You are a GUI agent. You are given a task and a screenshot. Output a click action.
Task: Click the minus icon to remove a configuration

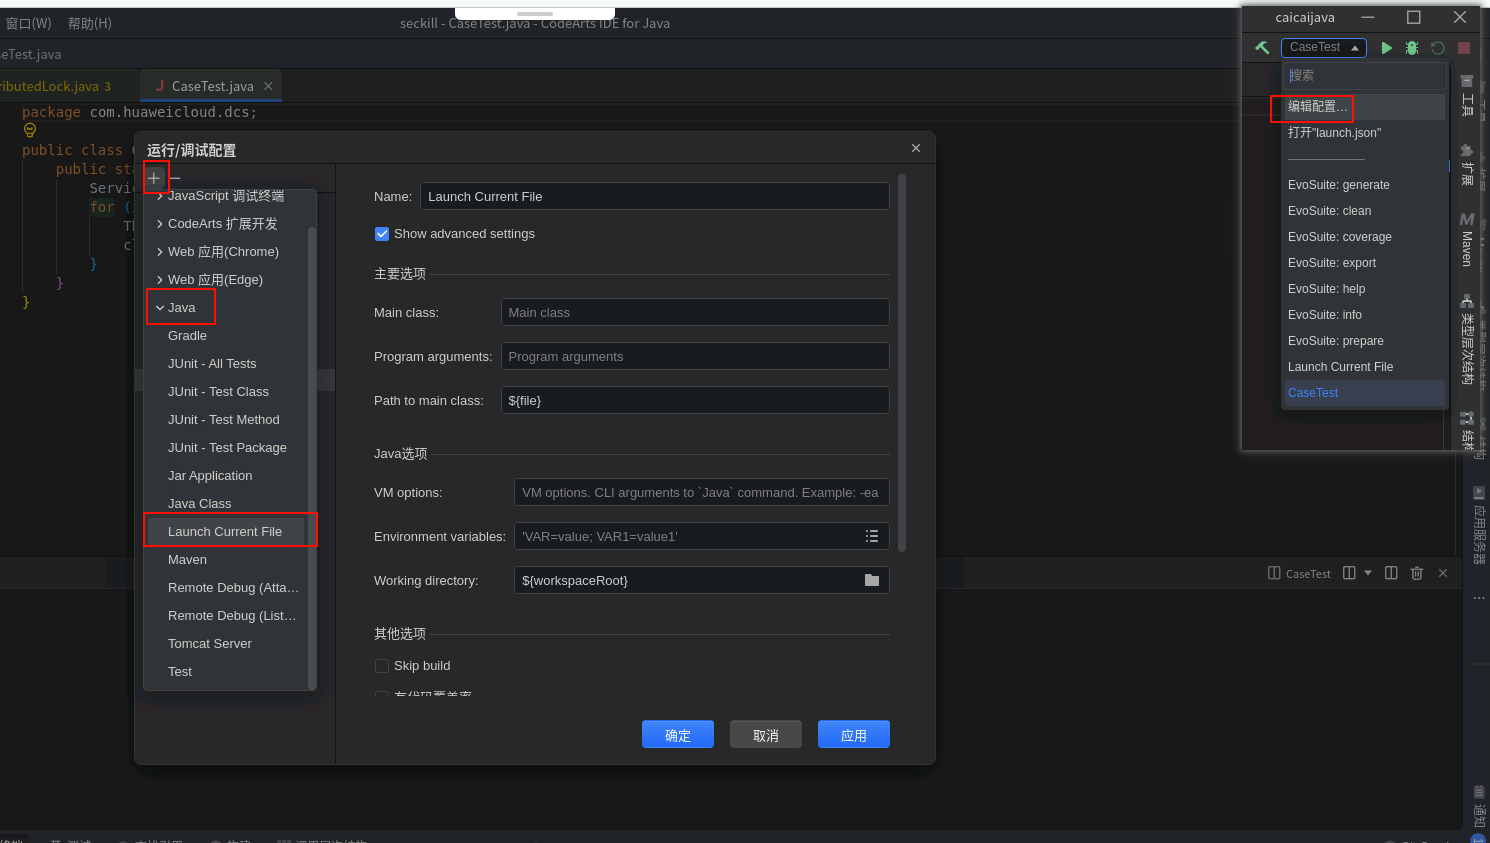click(175, 178)
